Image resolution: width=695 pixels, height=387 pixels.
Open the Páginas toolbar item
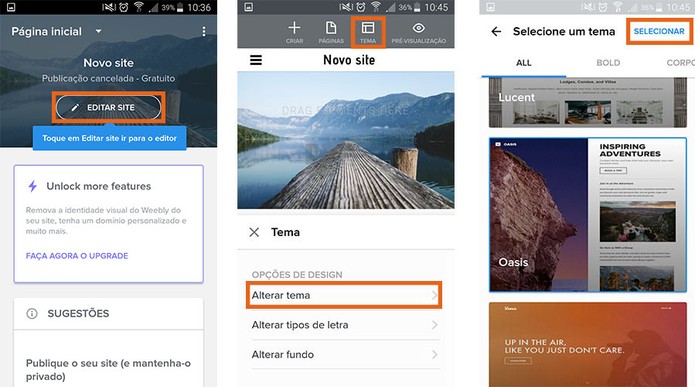pyautogui.click(x=331, y=32)
